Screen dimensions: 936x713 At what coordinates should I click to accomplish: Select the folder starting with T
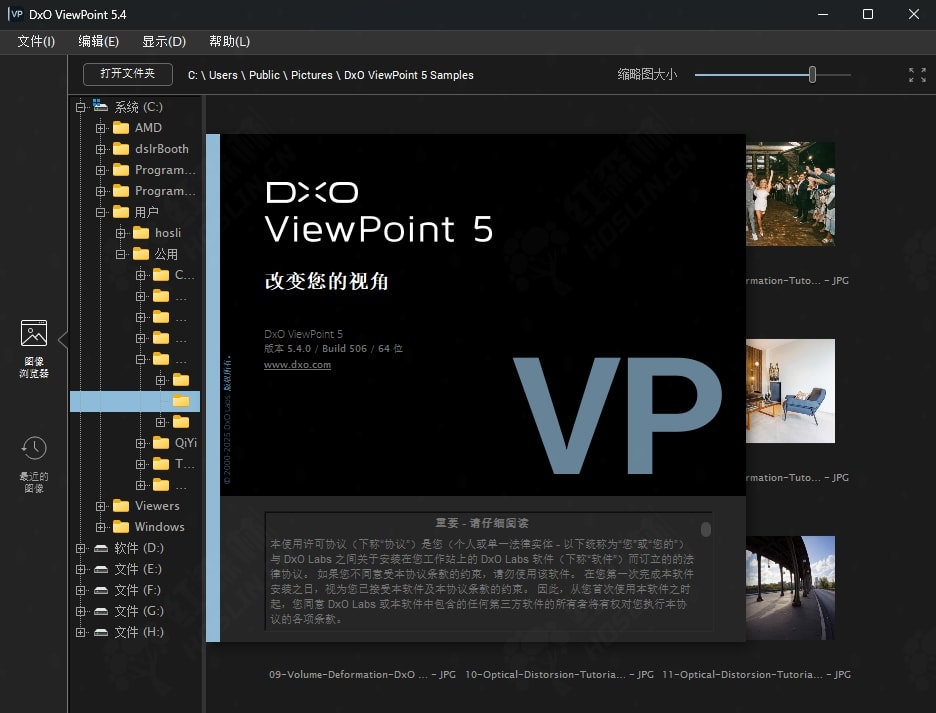pos(173,464)
